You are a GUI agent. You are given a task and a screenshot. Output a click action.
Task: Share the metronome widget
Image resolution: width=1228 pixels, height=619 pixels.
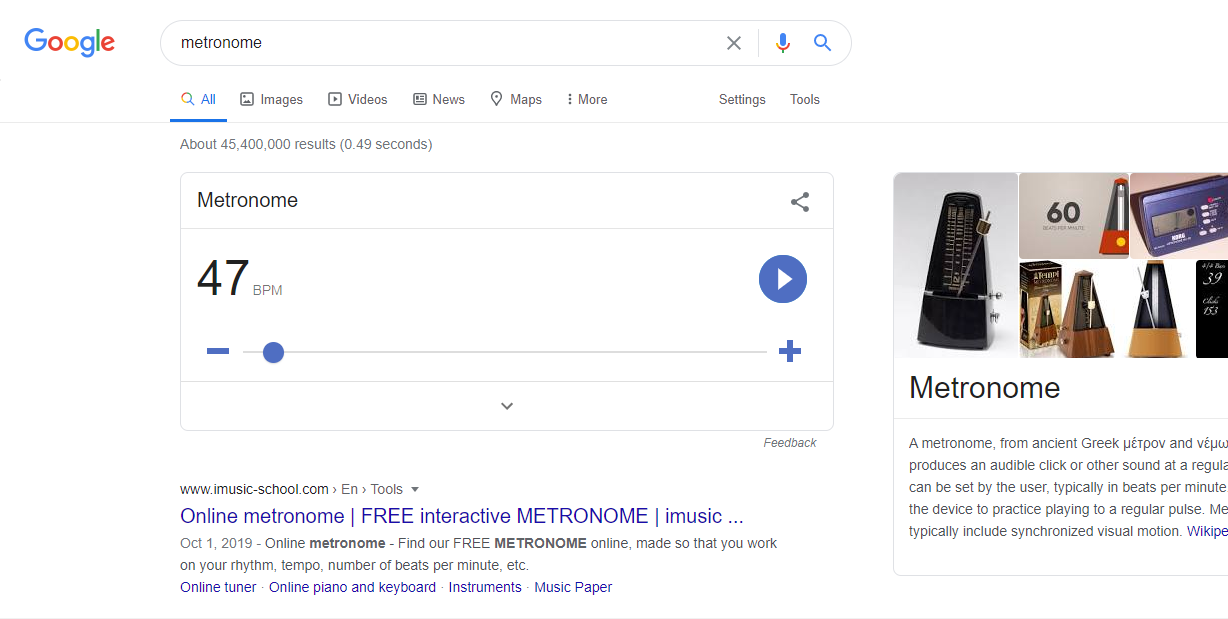click(x=800, y=202)
